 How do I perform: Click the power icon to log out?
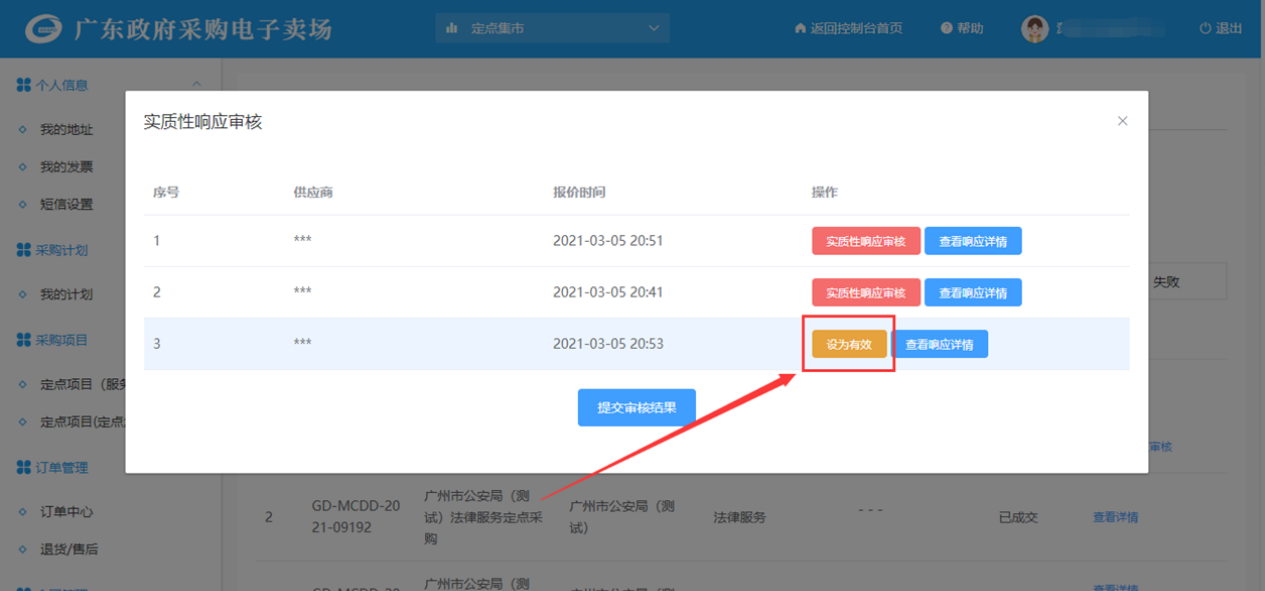tap(1205, 29)
